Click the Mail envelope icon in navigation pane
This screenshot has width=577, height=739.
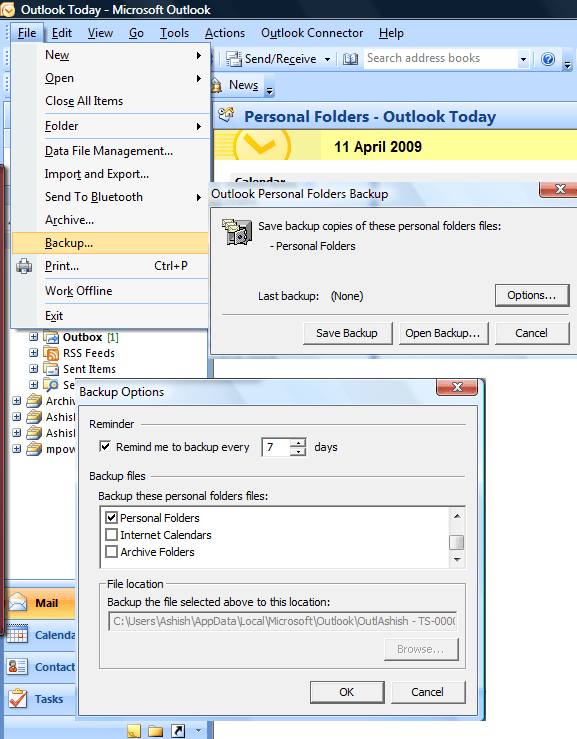pyautogui.click(x=17, y=602)
